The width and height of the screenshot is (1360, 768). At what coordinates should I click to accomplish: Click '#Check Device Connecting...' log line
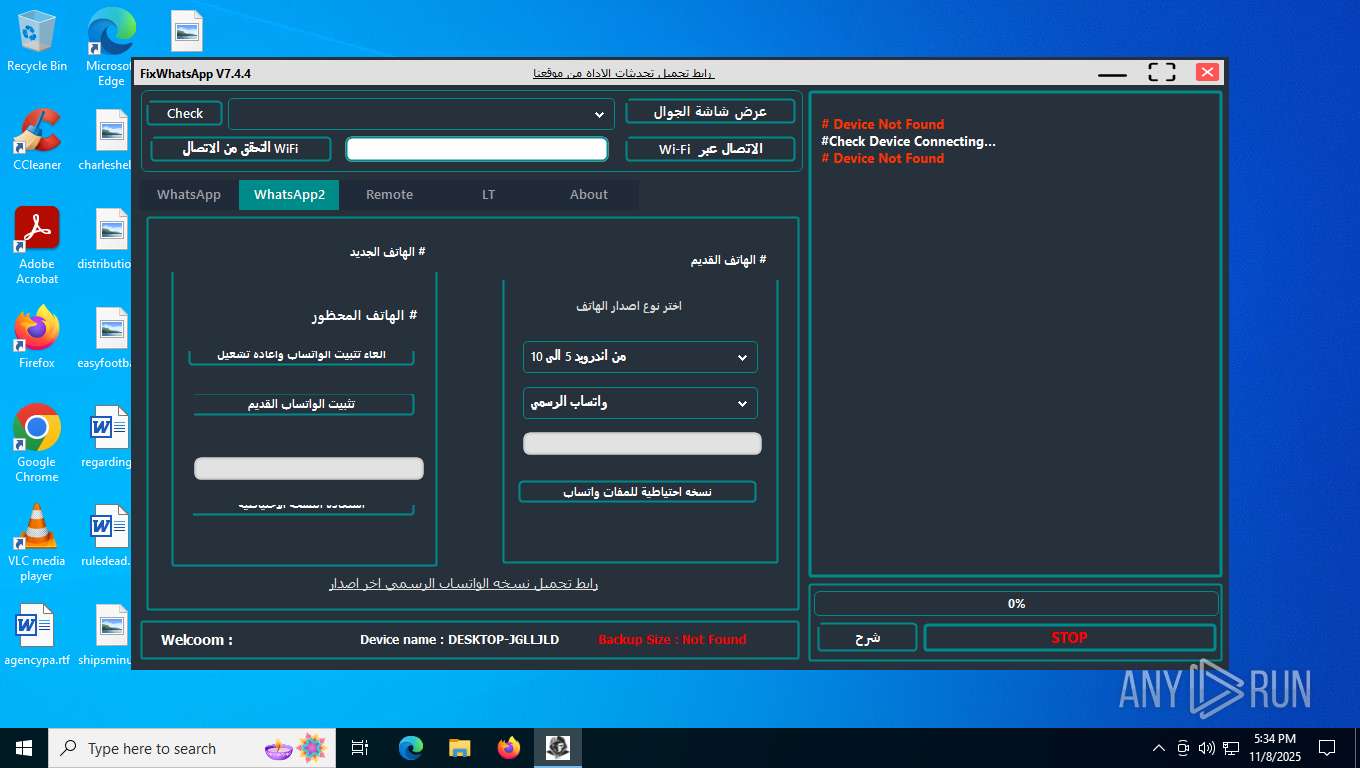tap(908, 141)
